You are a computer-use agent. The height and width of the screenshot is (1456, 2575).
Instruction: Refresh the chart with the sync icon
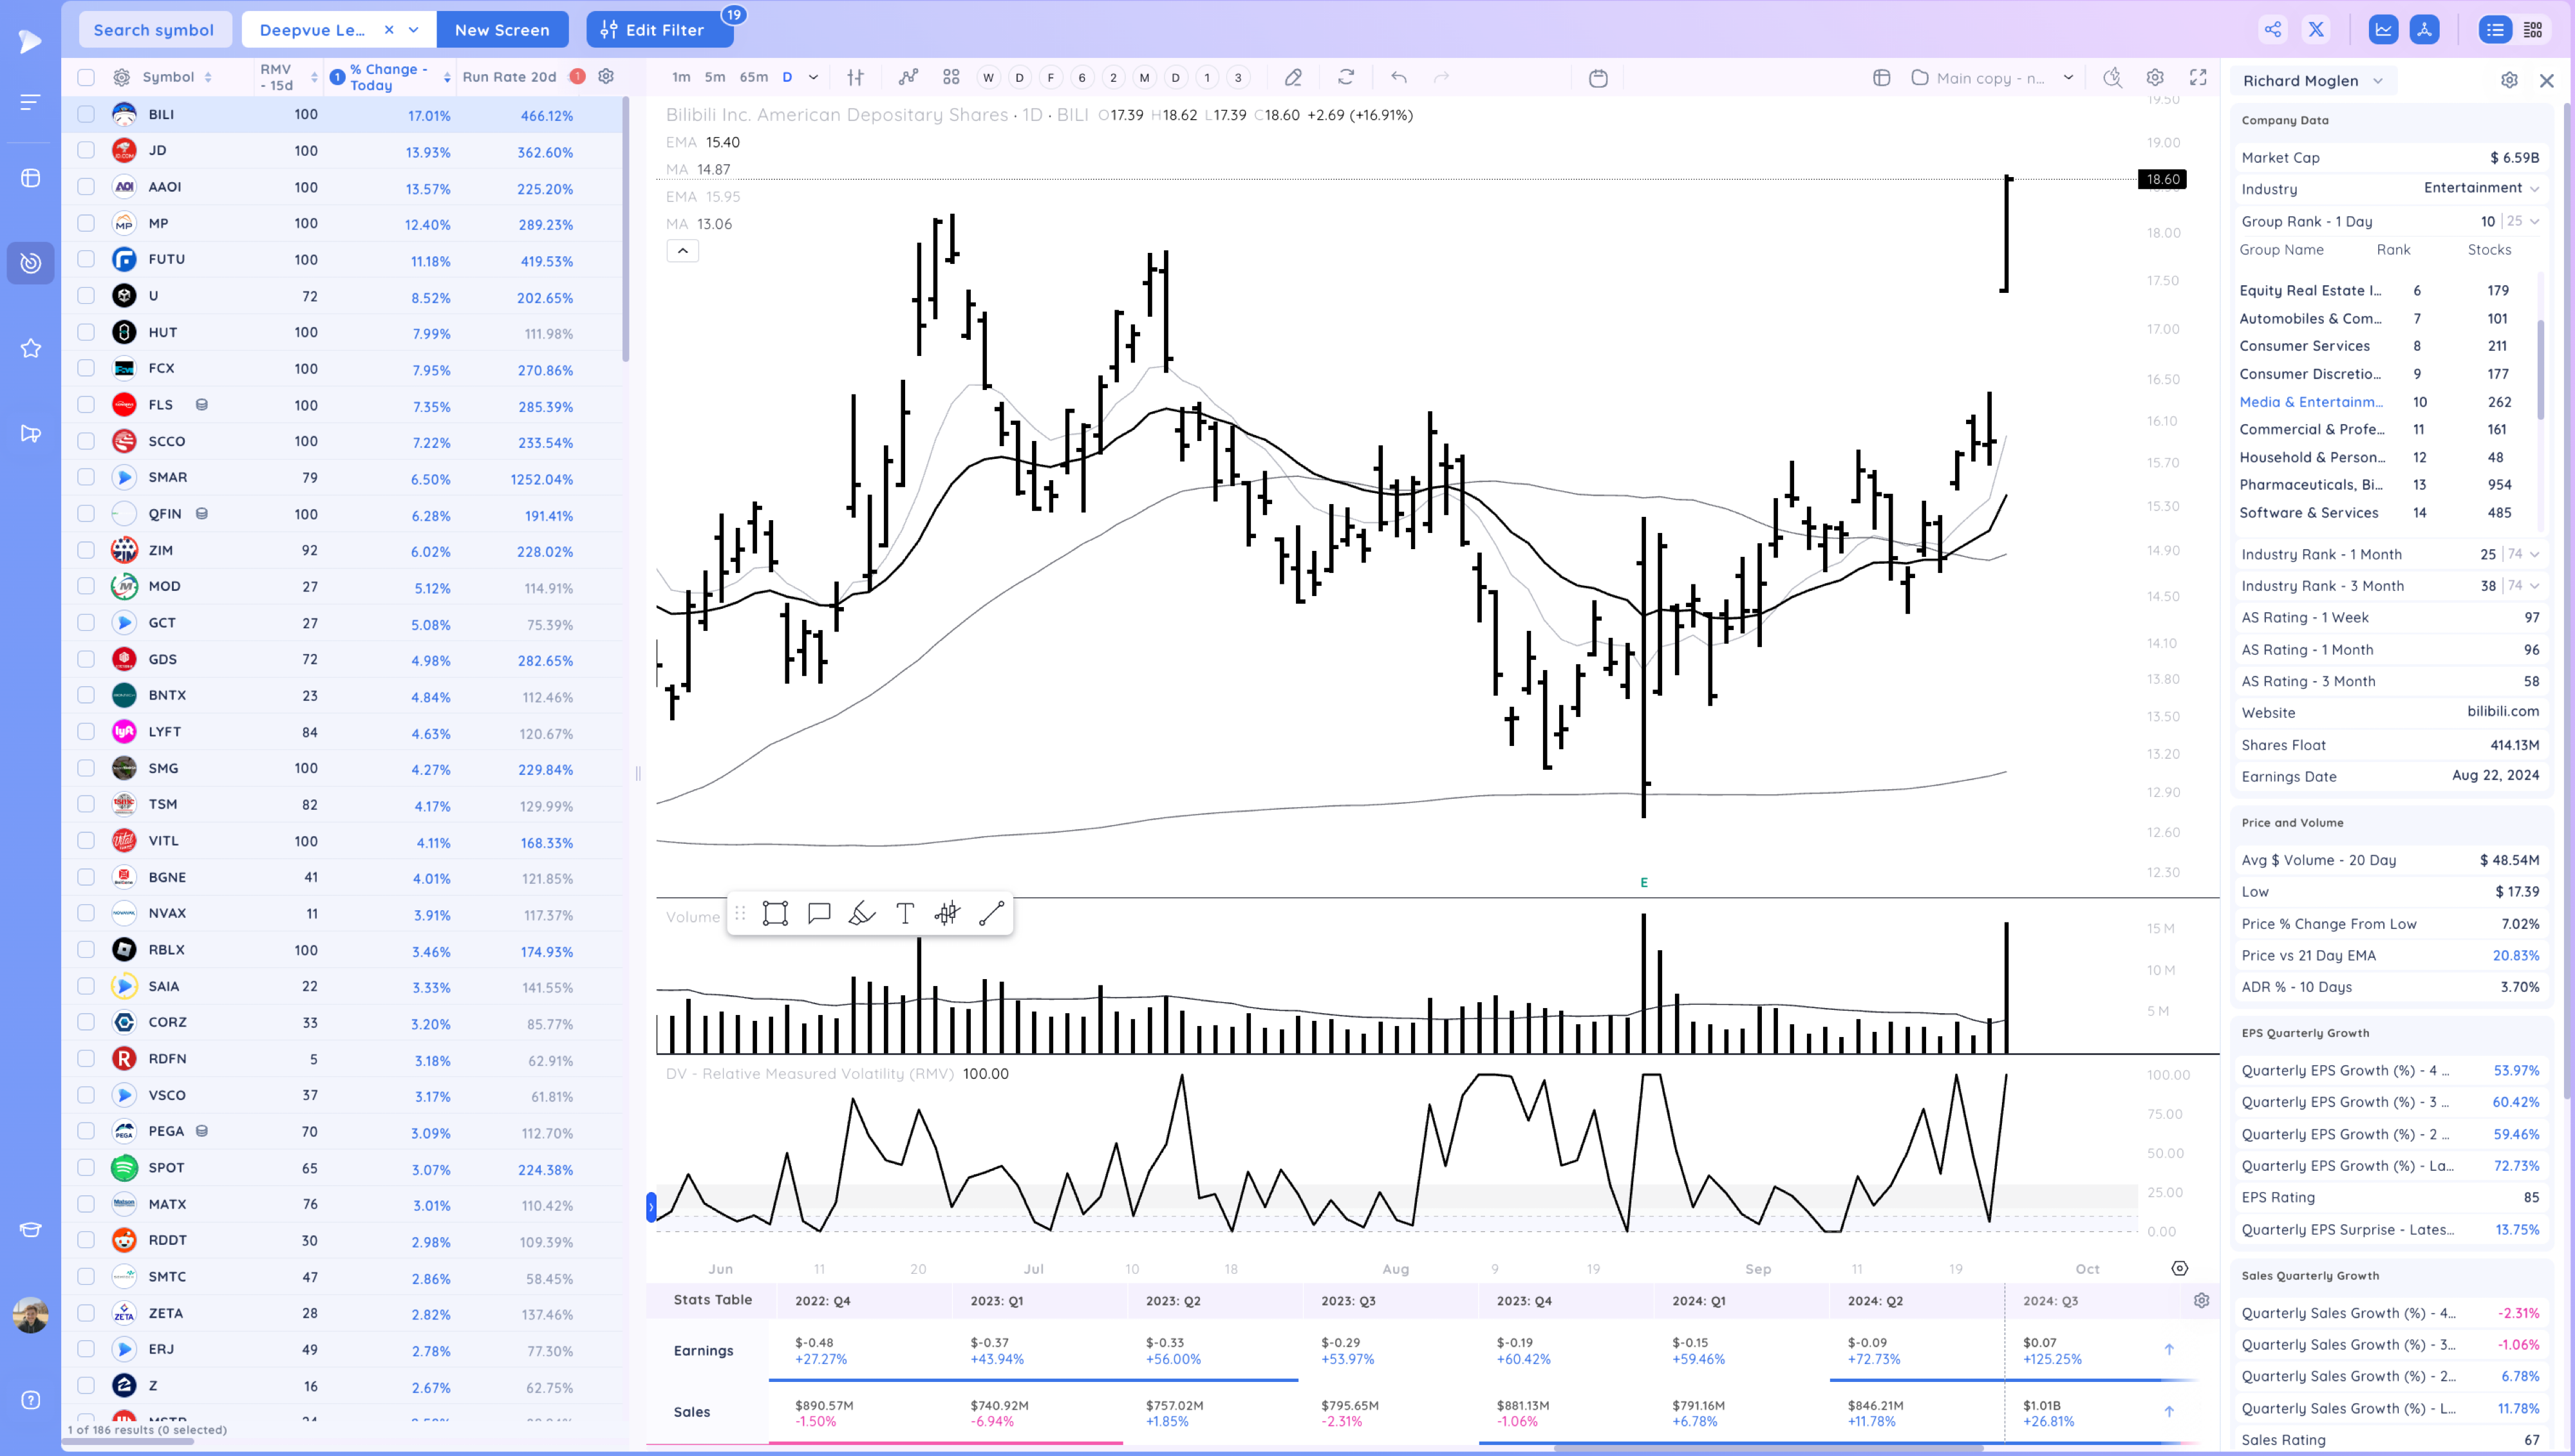pyautogui.click(x=1346, y=77)
